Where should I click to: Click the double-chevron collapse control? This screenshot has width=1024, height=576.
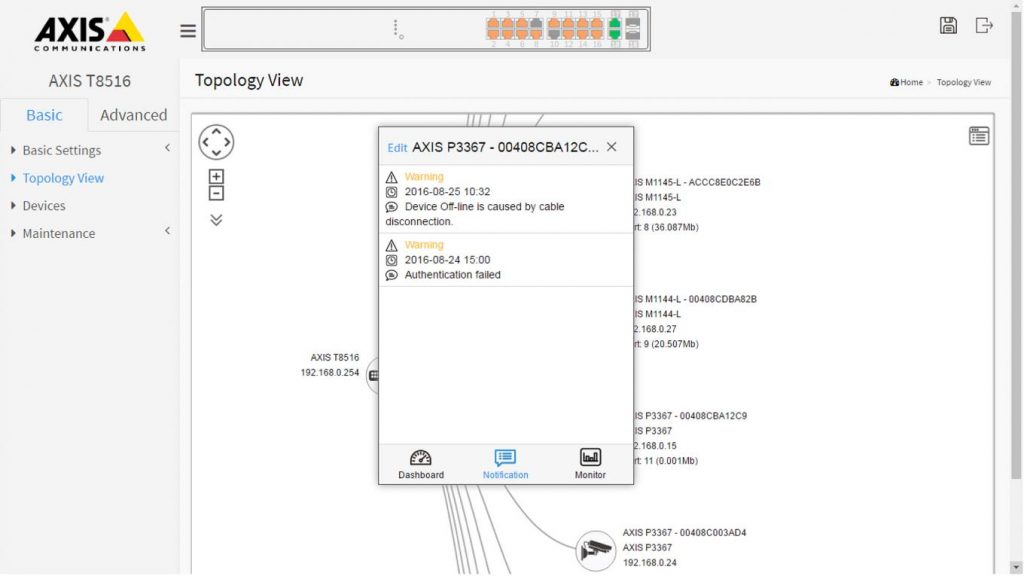pos(216,220)
